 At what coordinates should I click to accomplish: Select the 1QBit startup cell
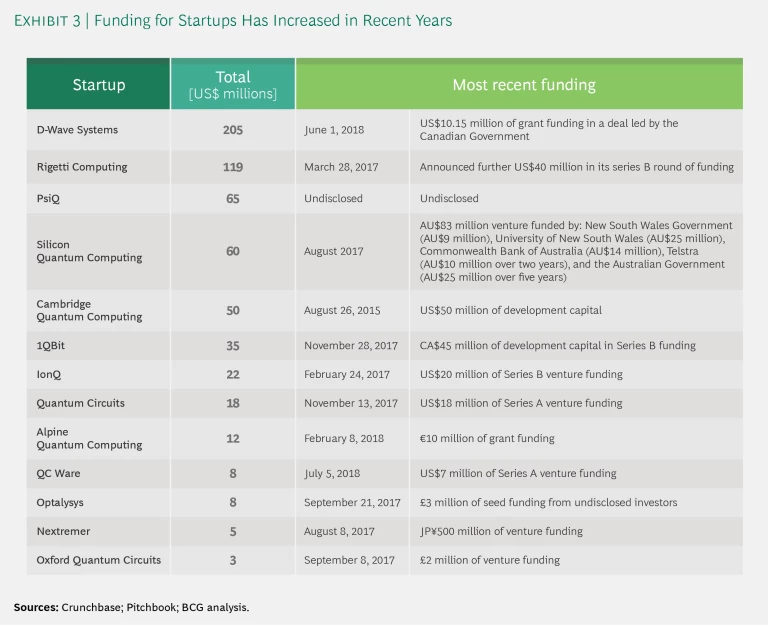pyautogui.click(x=51, y=346)
